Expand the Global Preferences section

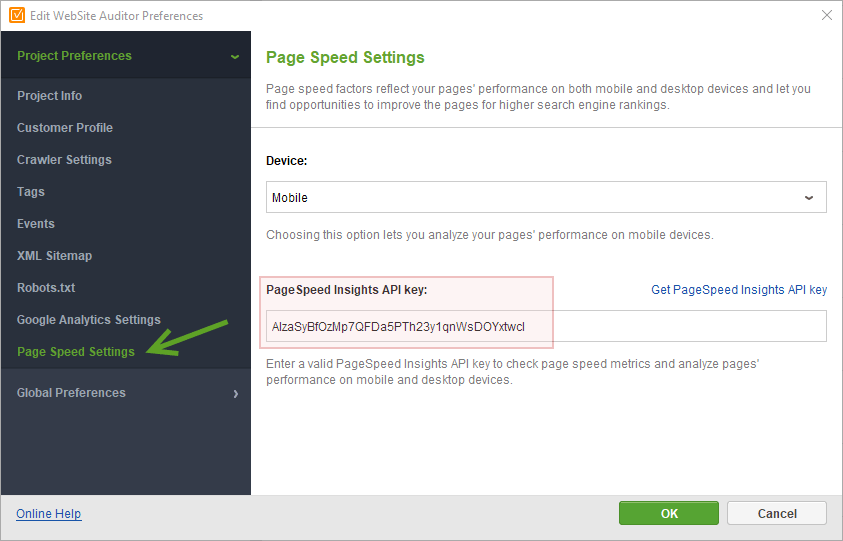[x=235, y=394]
